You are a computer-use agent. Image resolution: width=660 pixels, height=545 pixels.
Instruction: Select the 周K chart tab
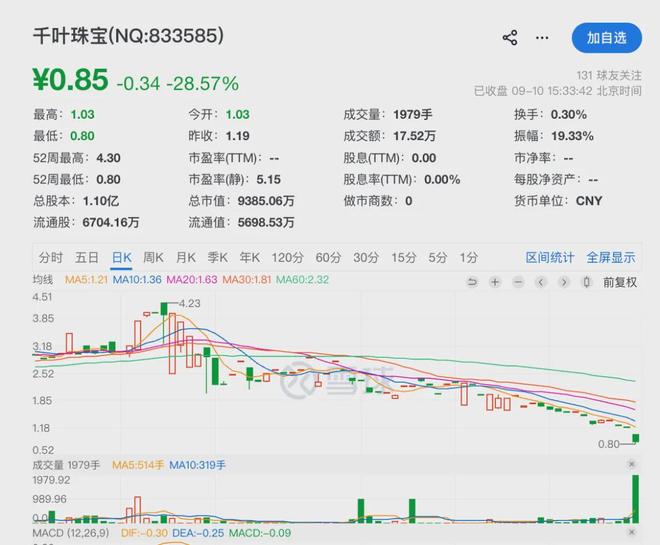pyautogui.click(x=153, y=257)
